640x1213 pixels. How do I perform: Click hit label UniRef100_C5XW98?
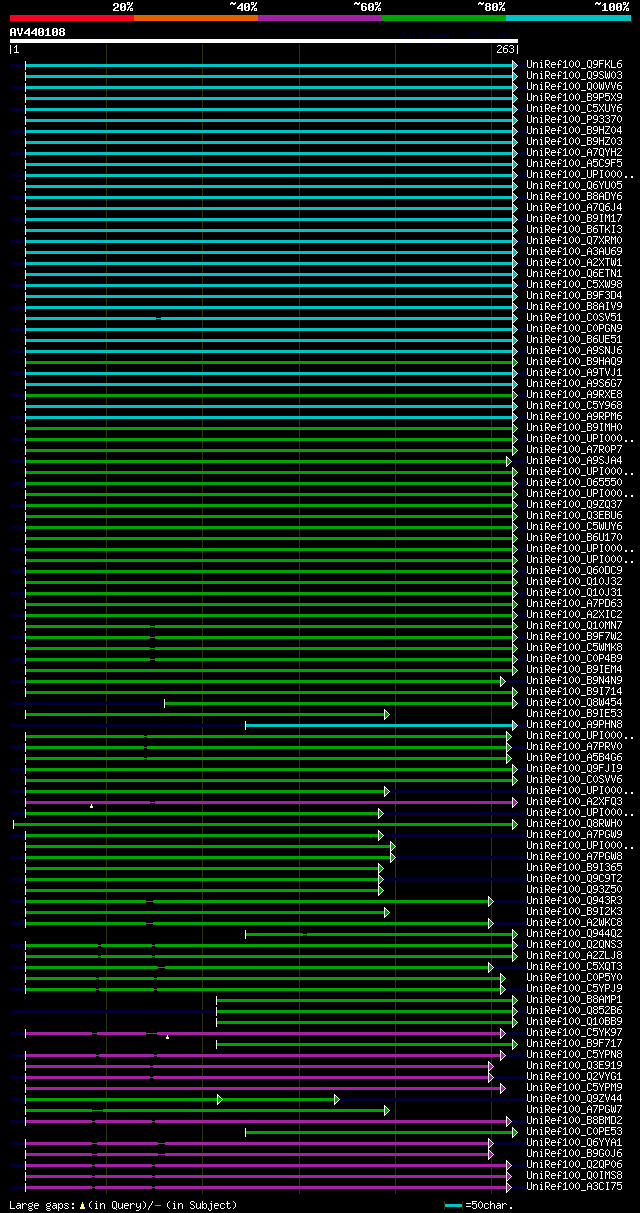(x=575, y=284)
